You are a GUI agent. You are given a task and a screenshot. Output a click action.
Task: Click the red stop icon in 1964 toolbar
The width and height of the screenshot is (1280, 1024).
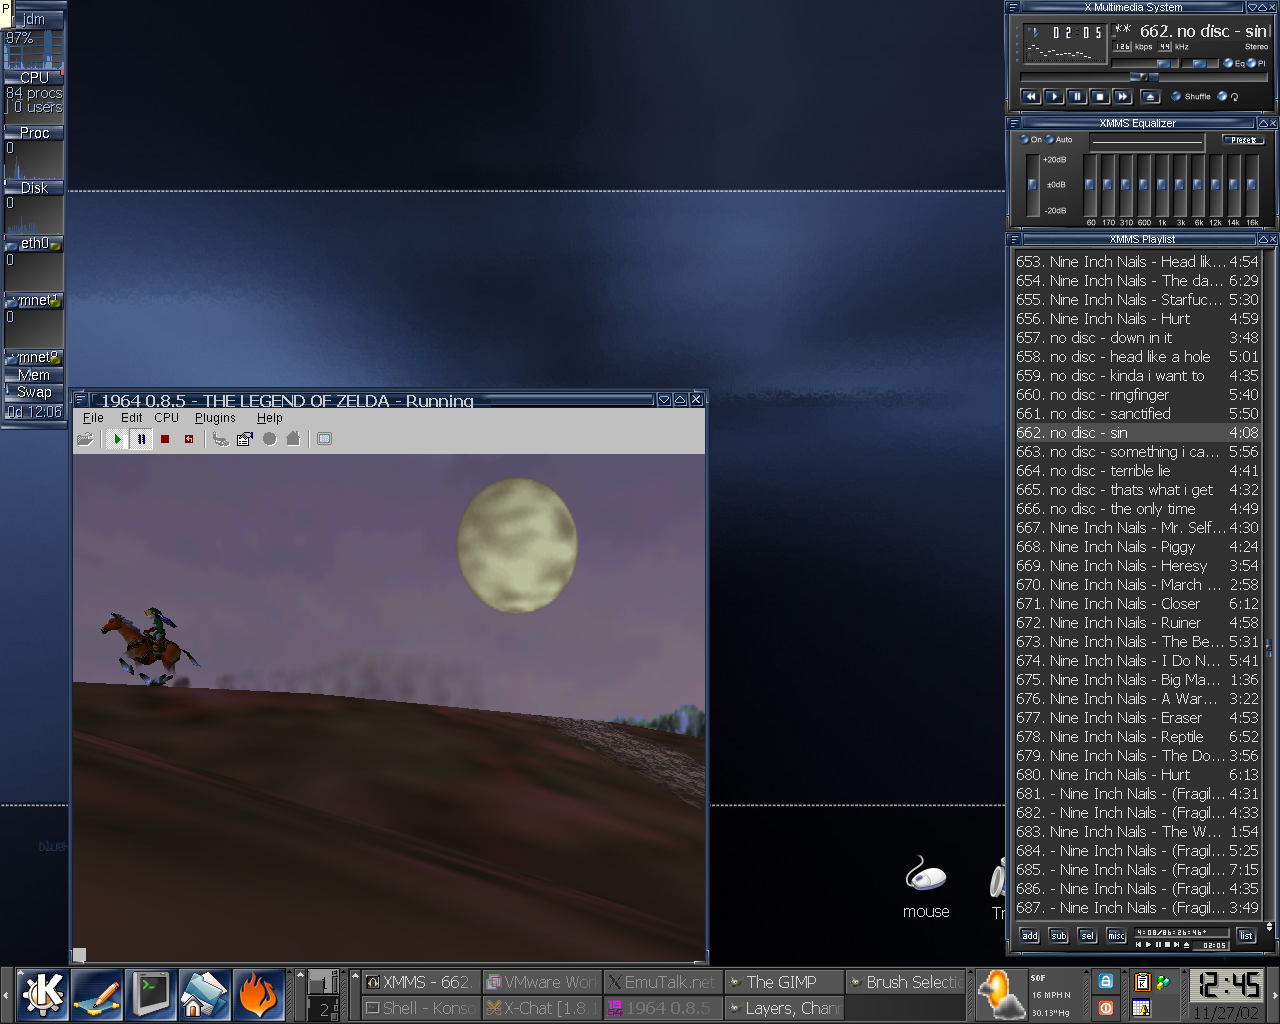(x=165, y=439)
